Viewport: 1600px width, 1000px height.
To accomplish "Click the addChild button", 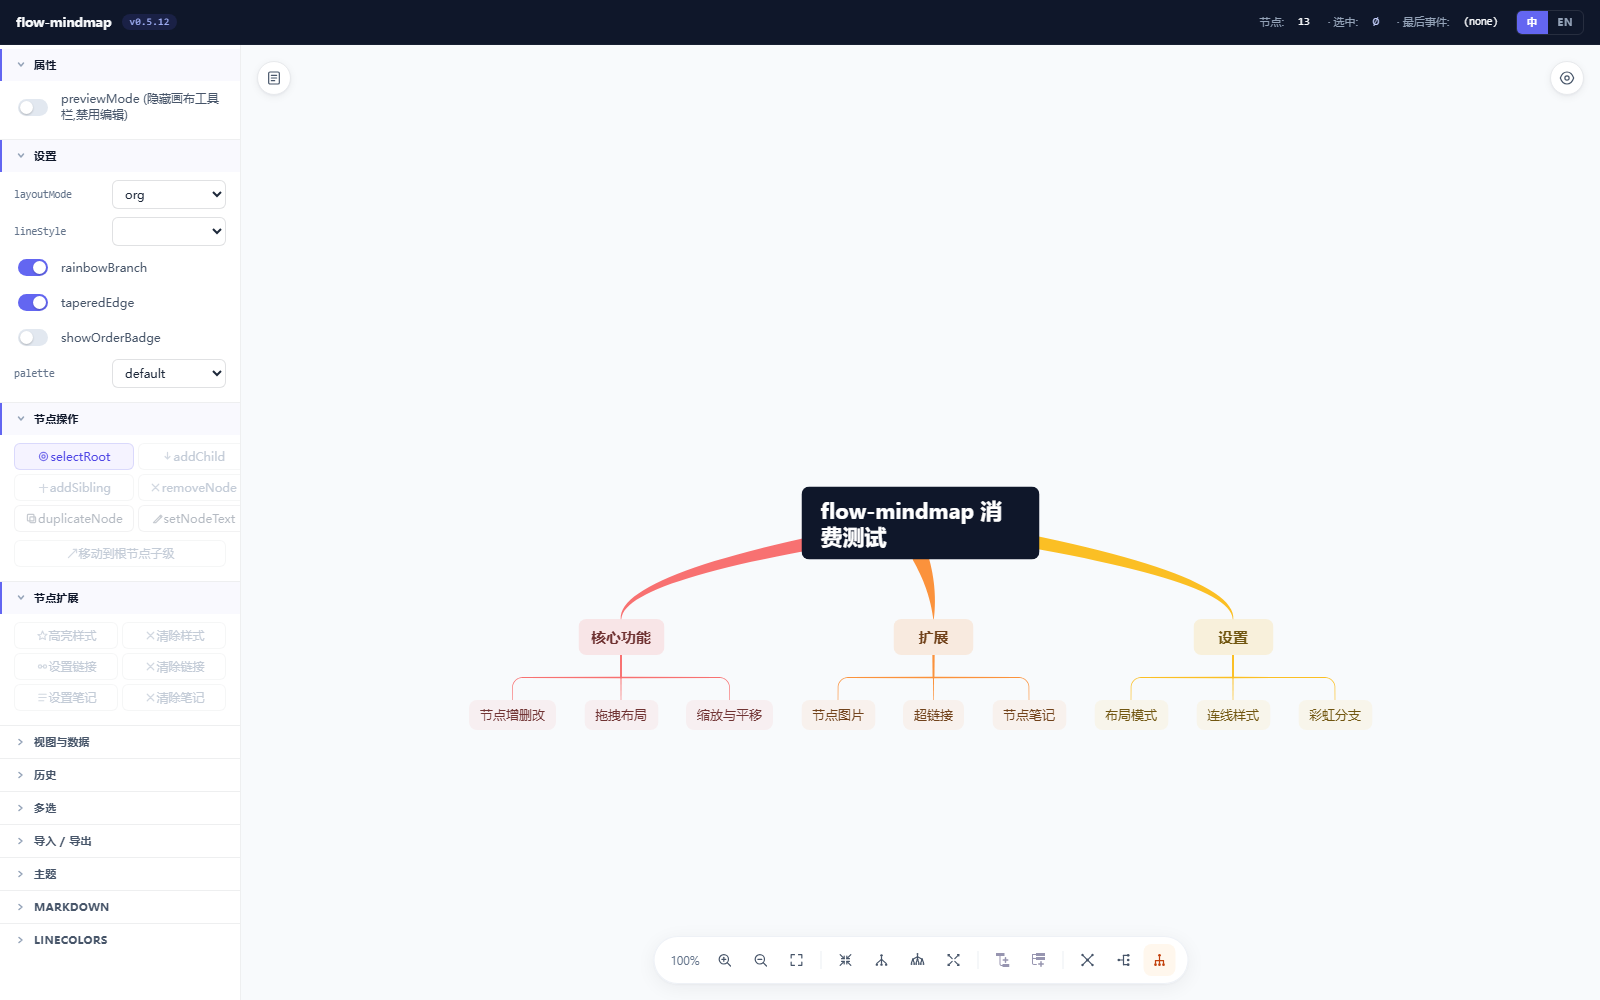I will [x=190, y=457].
